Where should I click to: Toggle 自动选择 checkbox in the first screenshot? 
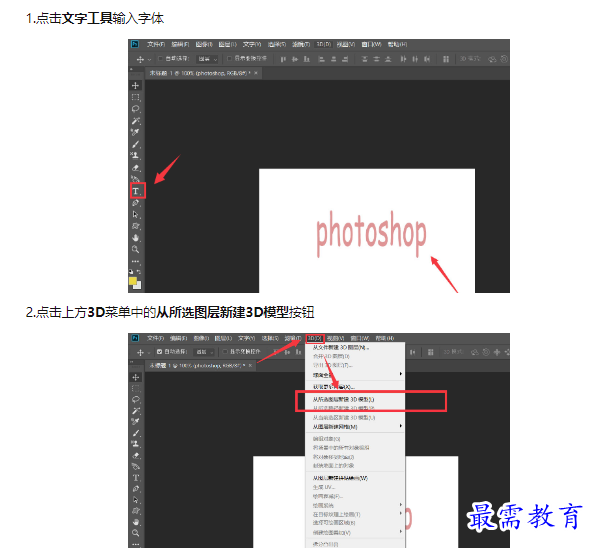point(160,59)
